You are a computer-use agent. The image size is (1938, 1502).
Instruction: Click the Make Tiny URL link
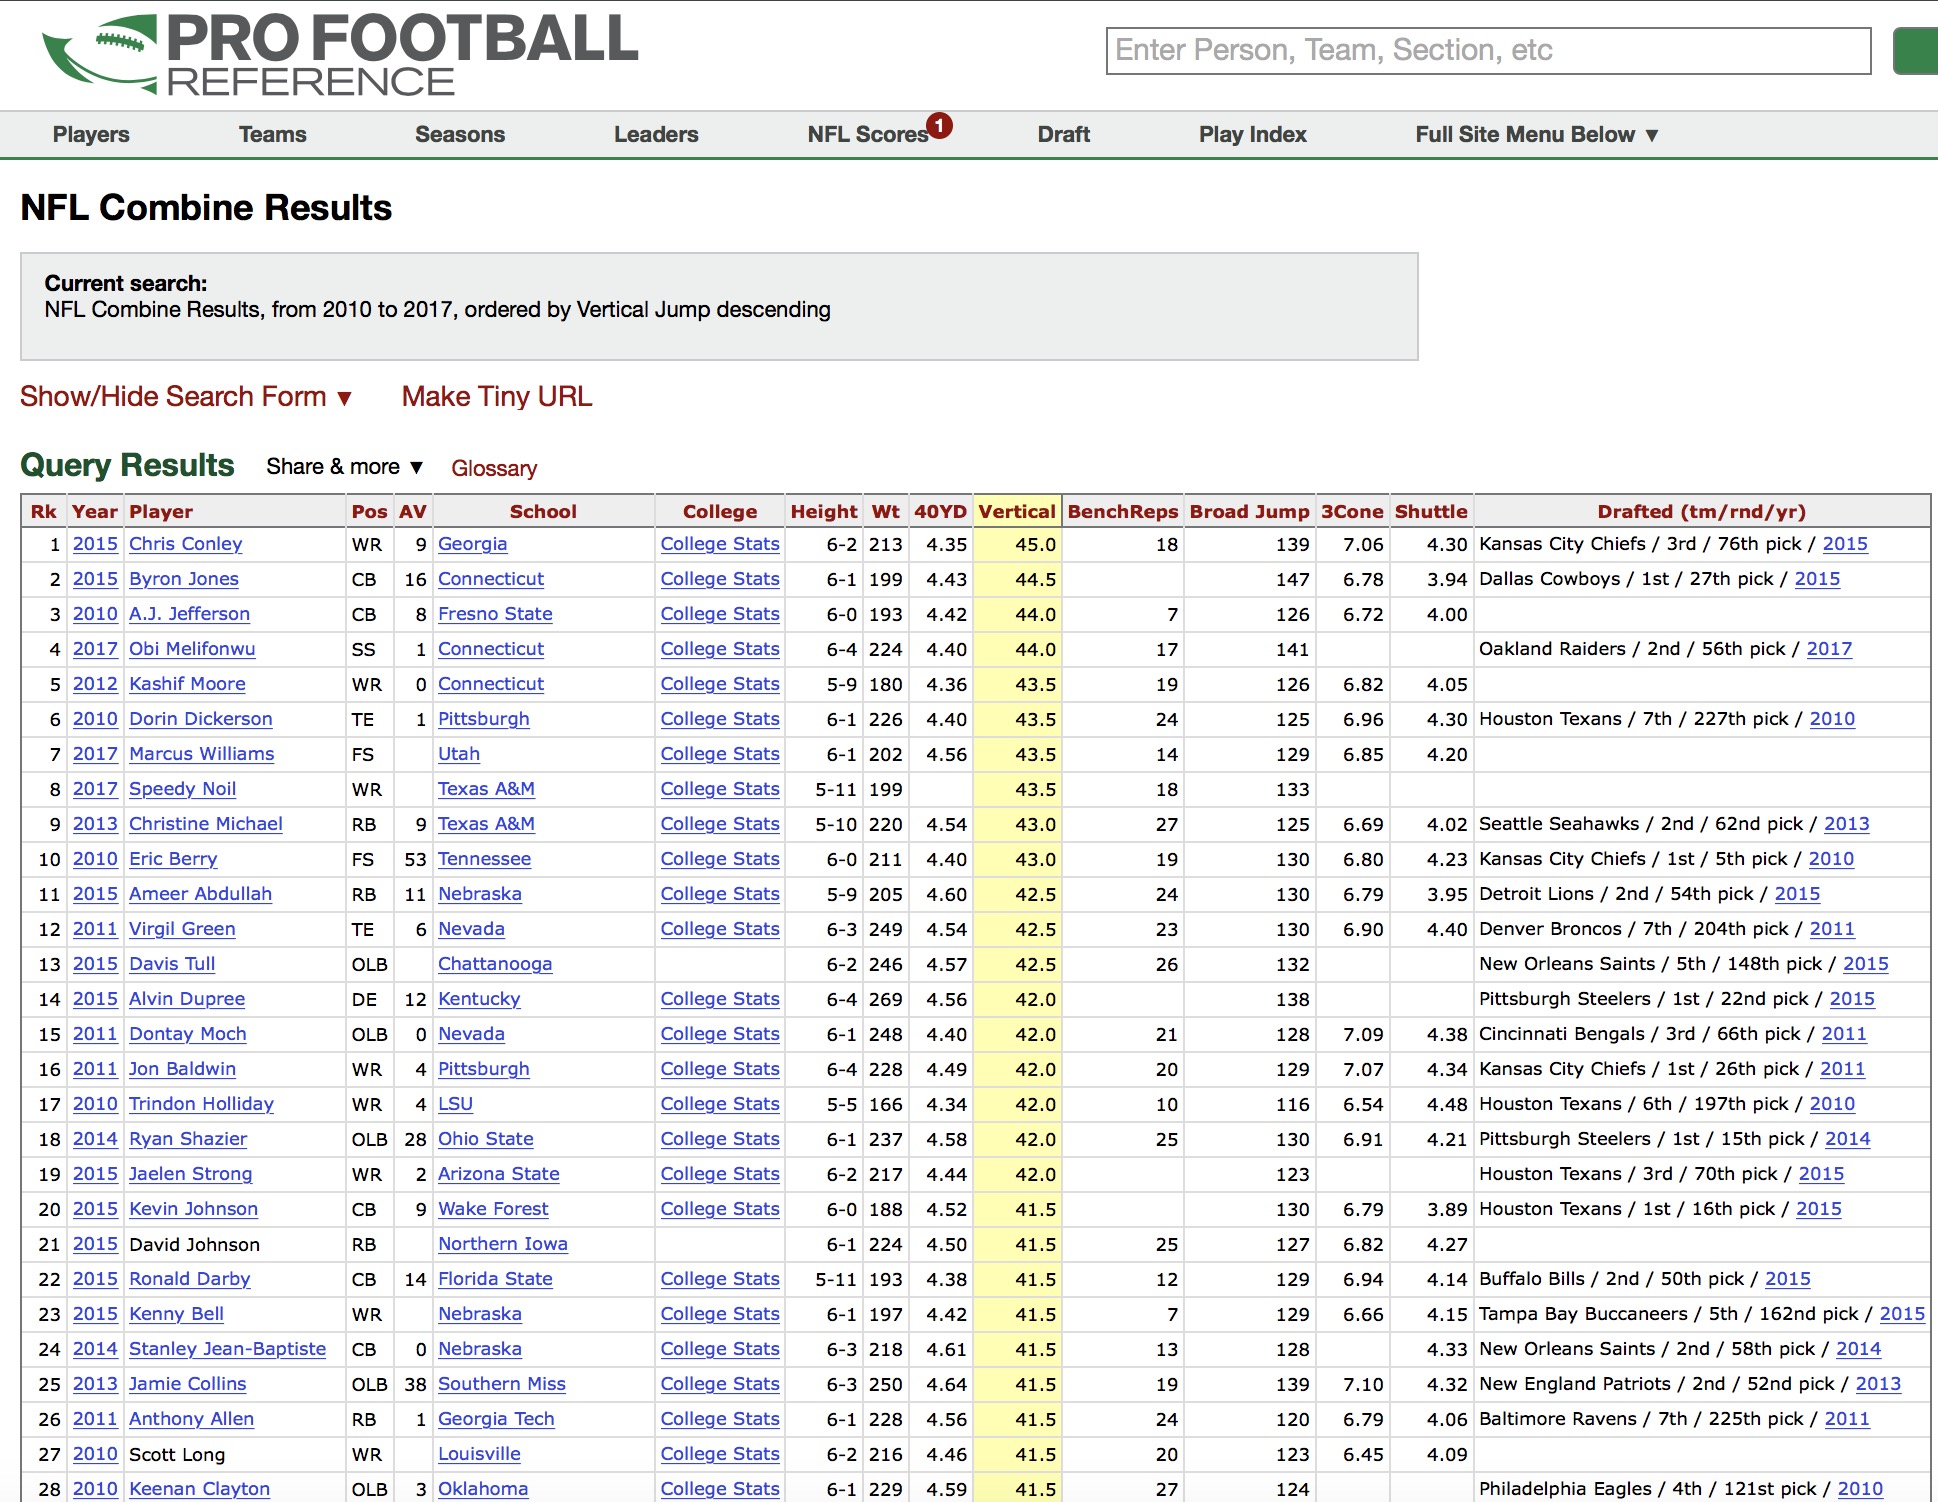click(x=497, y=397)
